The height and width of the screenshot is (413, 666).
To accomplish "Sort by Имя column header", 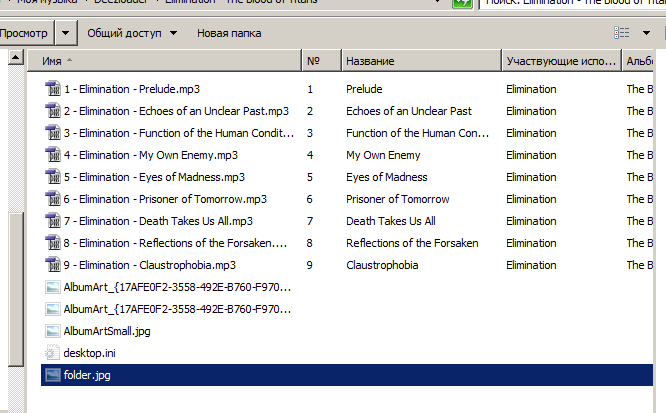I will pyautogui.click(x=164, y=61).
